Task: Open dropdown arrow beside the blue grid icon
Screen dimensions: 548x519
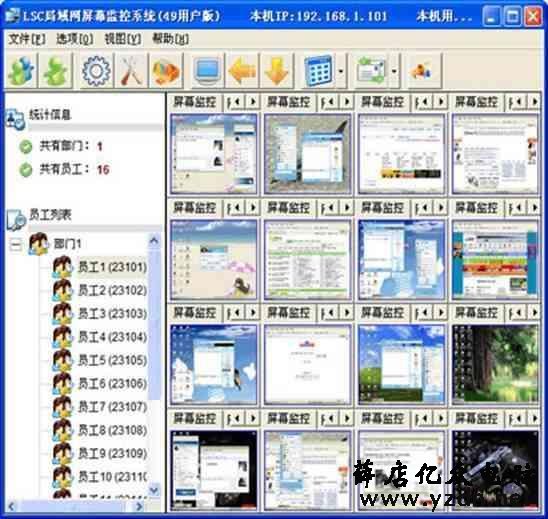Action: coord(341,71)
